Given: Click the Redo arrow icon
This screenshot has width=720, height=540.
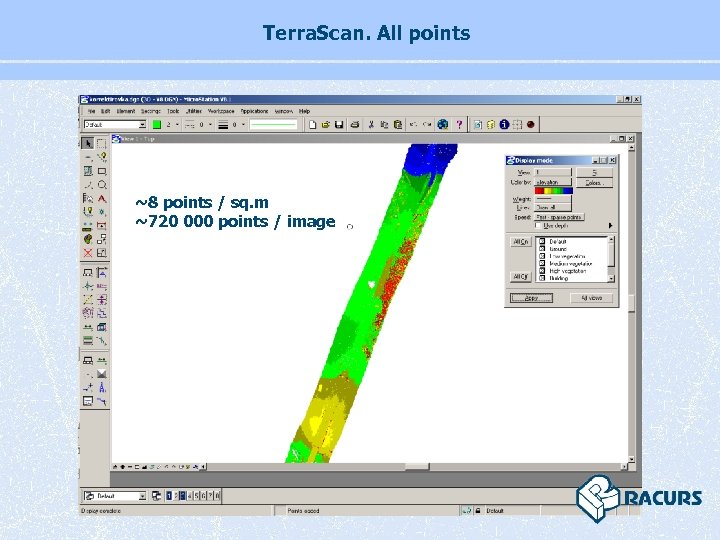Looking at the screenshot, I should pyautogui.click(x=427, y=124).
